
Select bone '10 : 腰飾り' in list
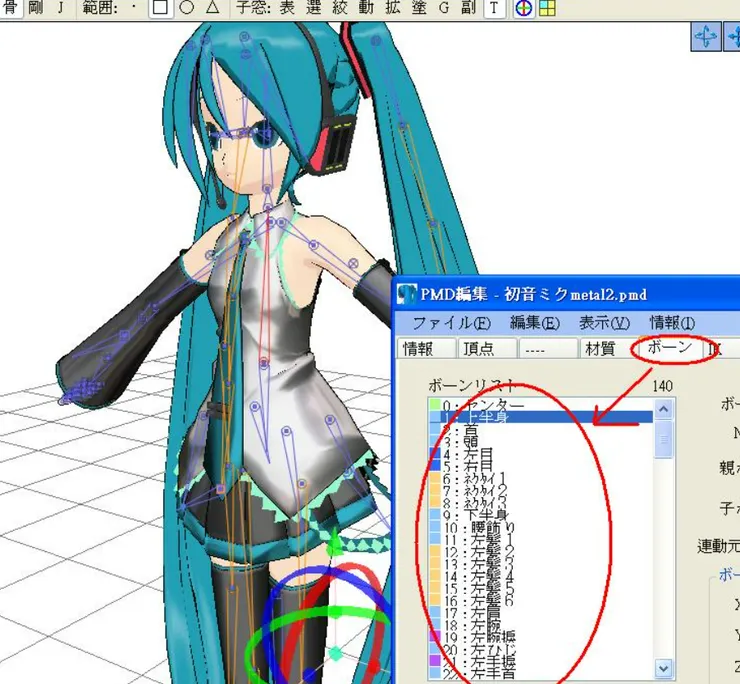[x=541, y=528]
